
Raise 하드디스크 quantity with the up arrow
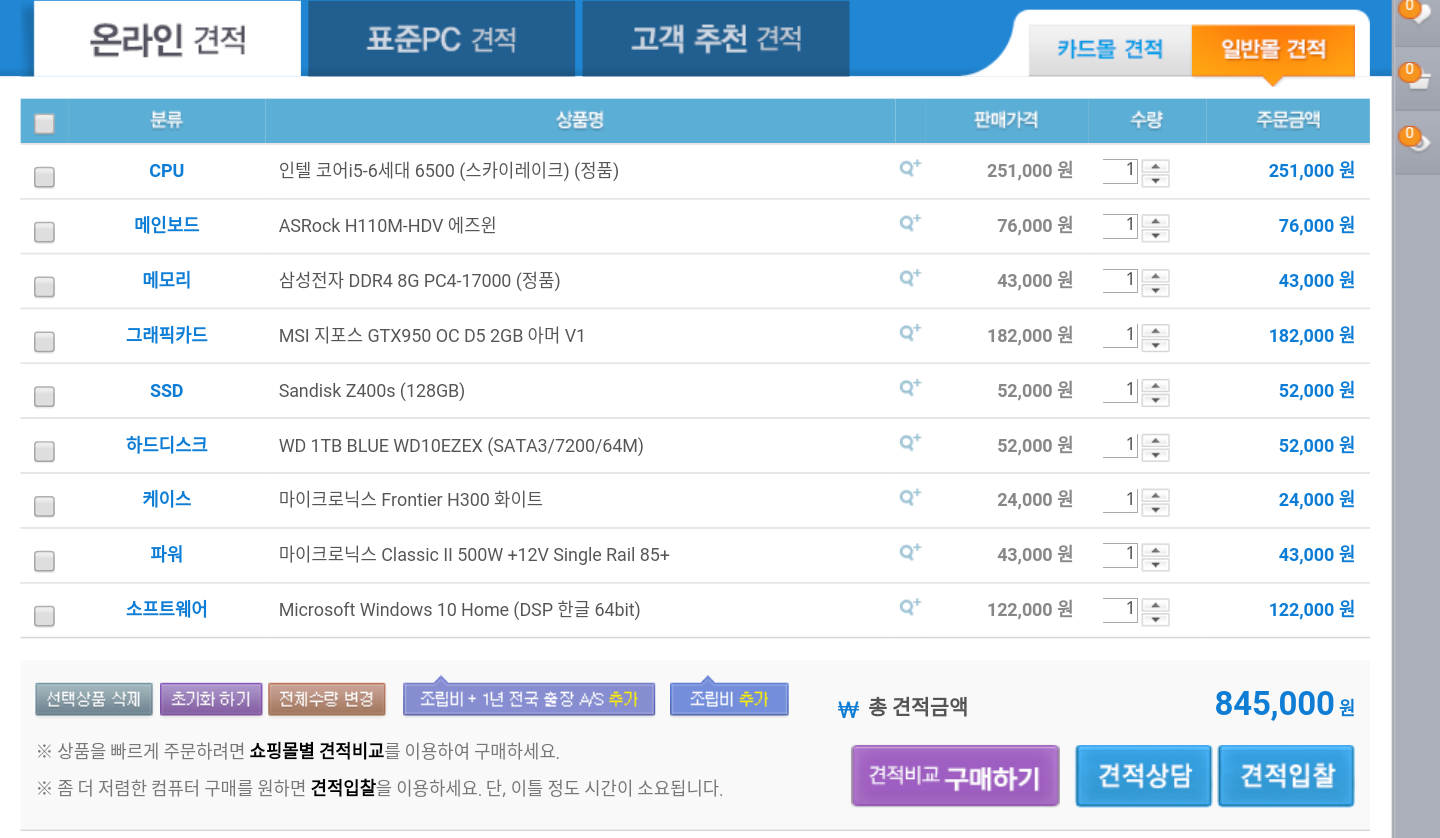(1156, 441)
